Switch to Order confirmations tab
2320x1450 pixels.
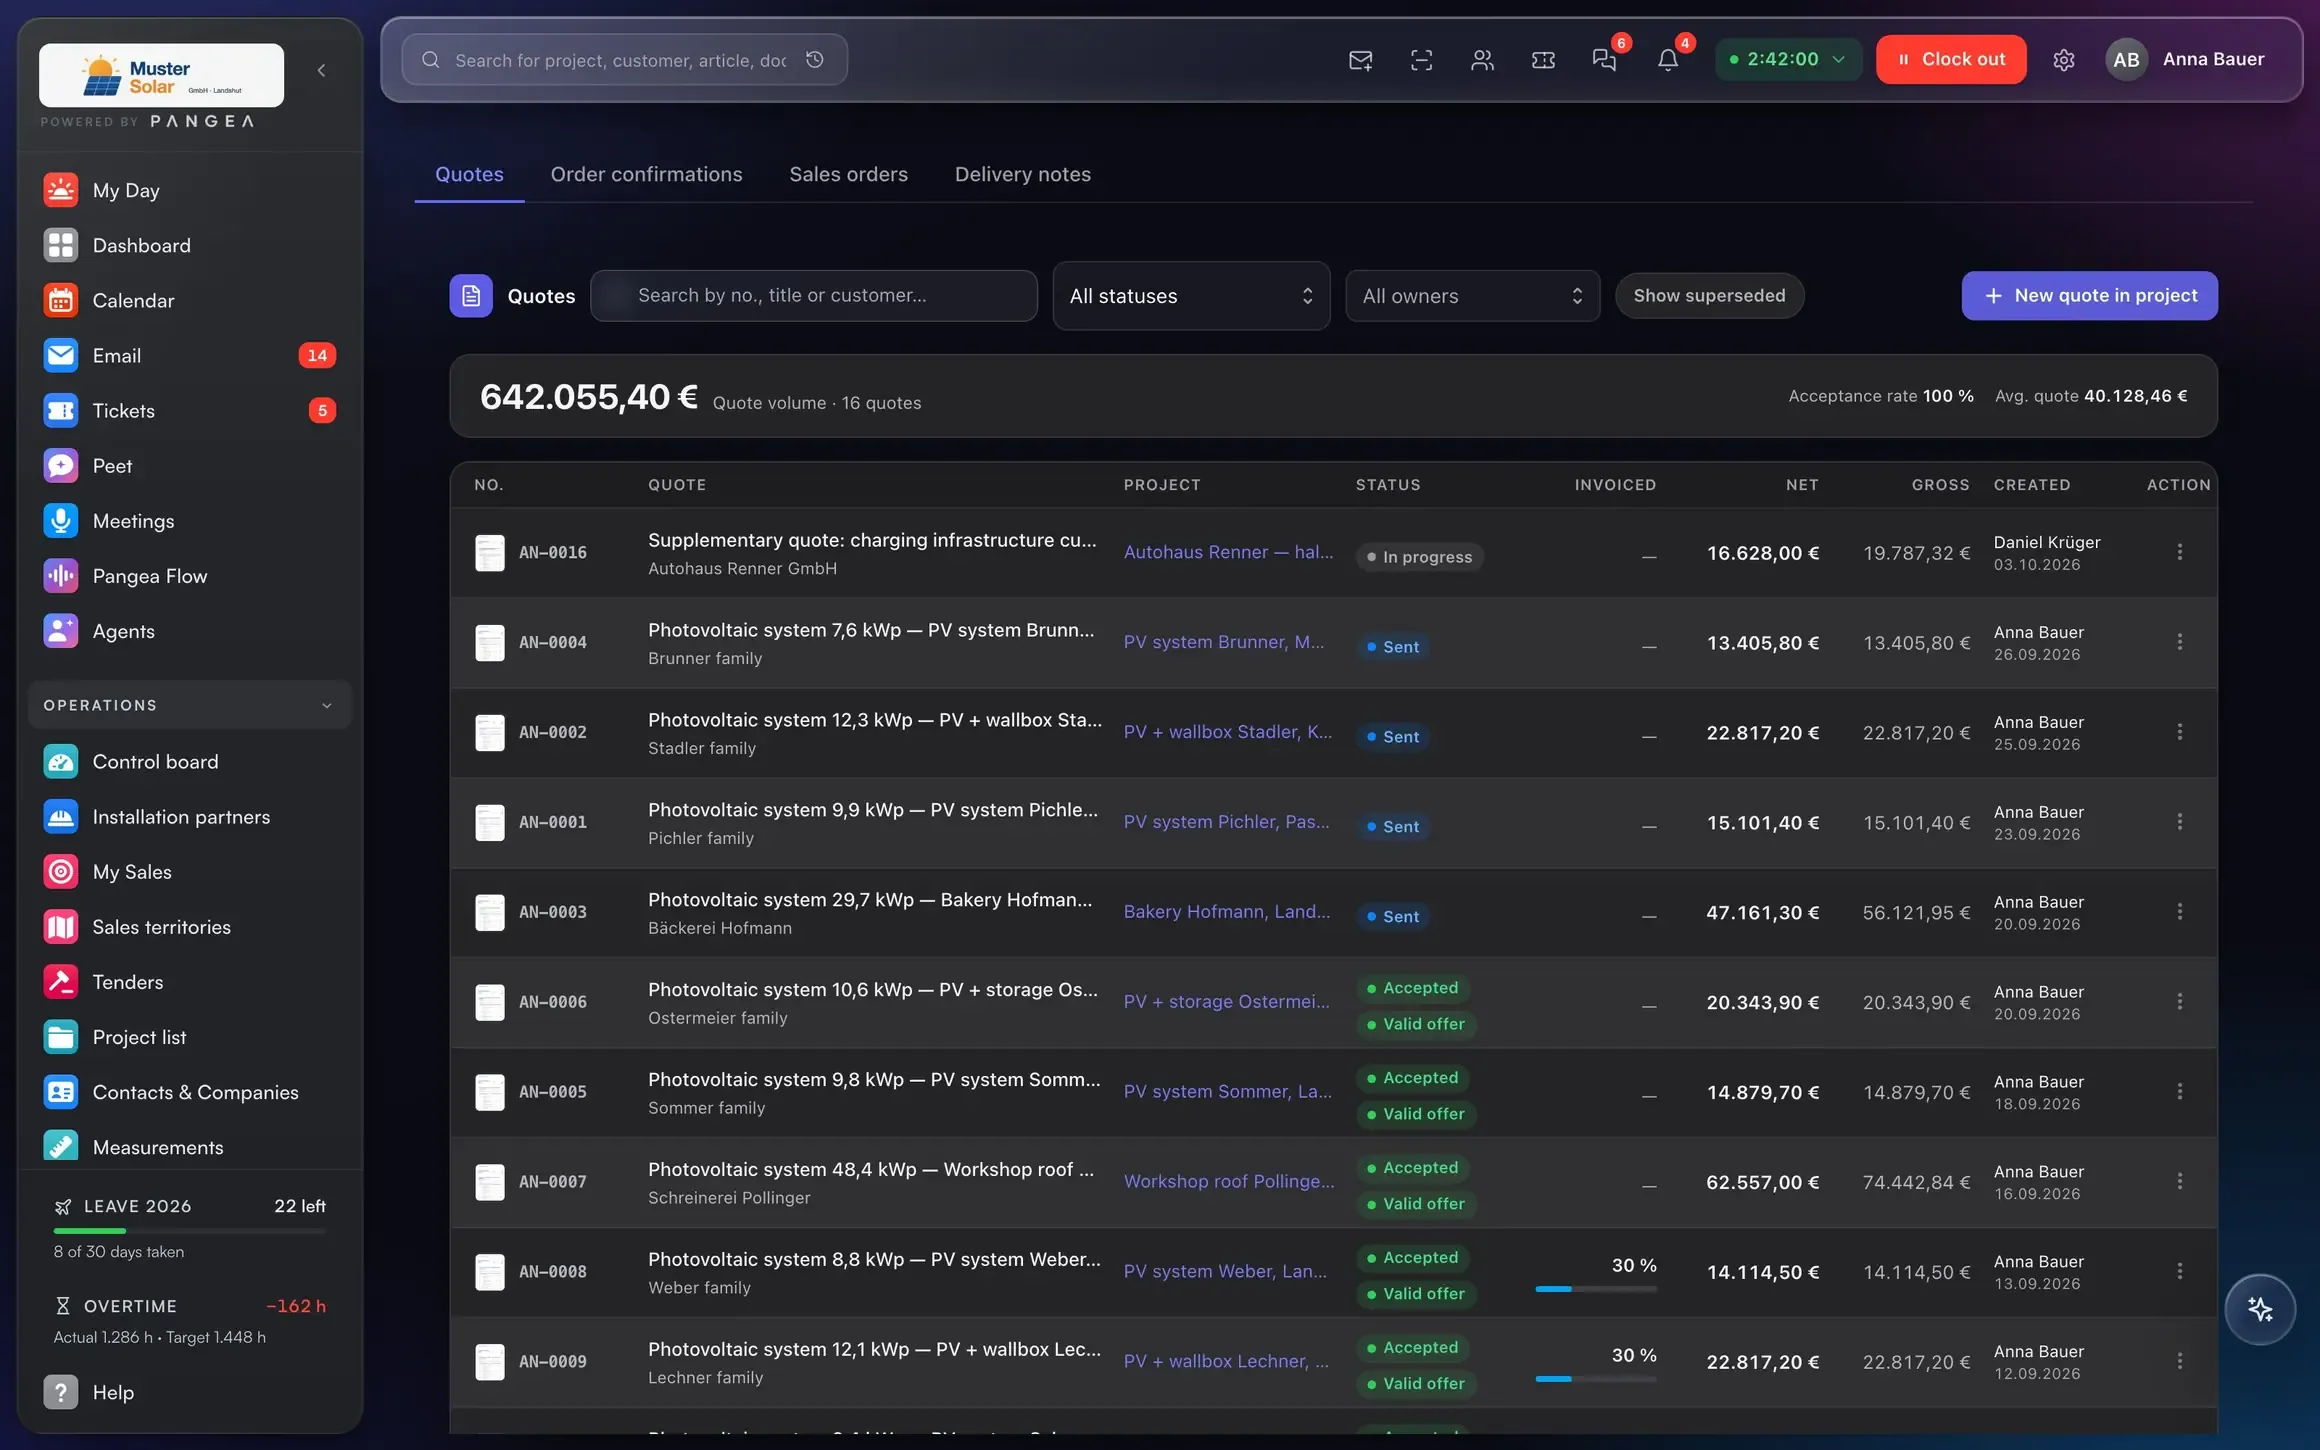point(646,174)
